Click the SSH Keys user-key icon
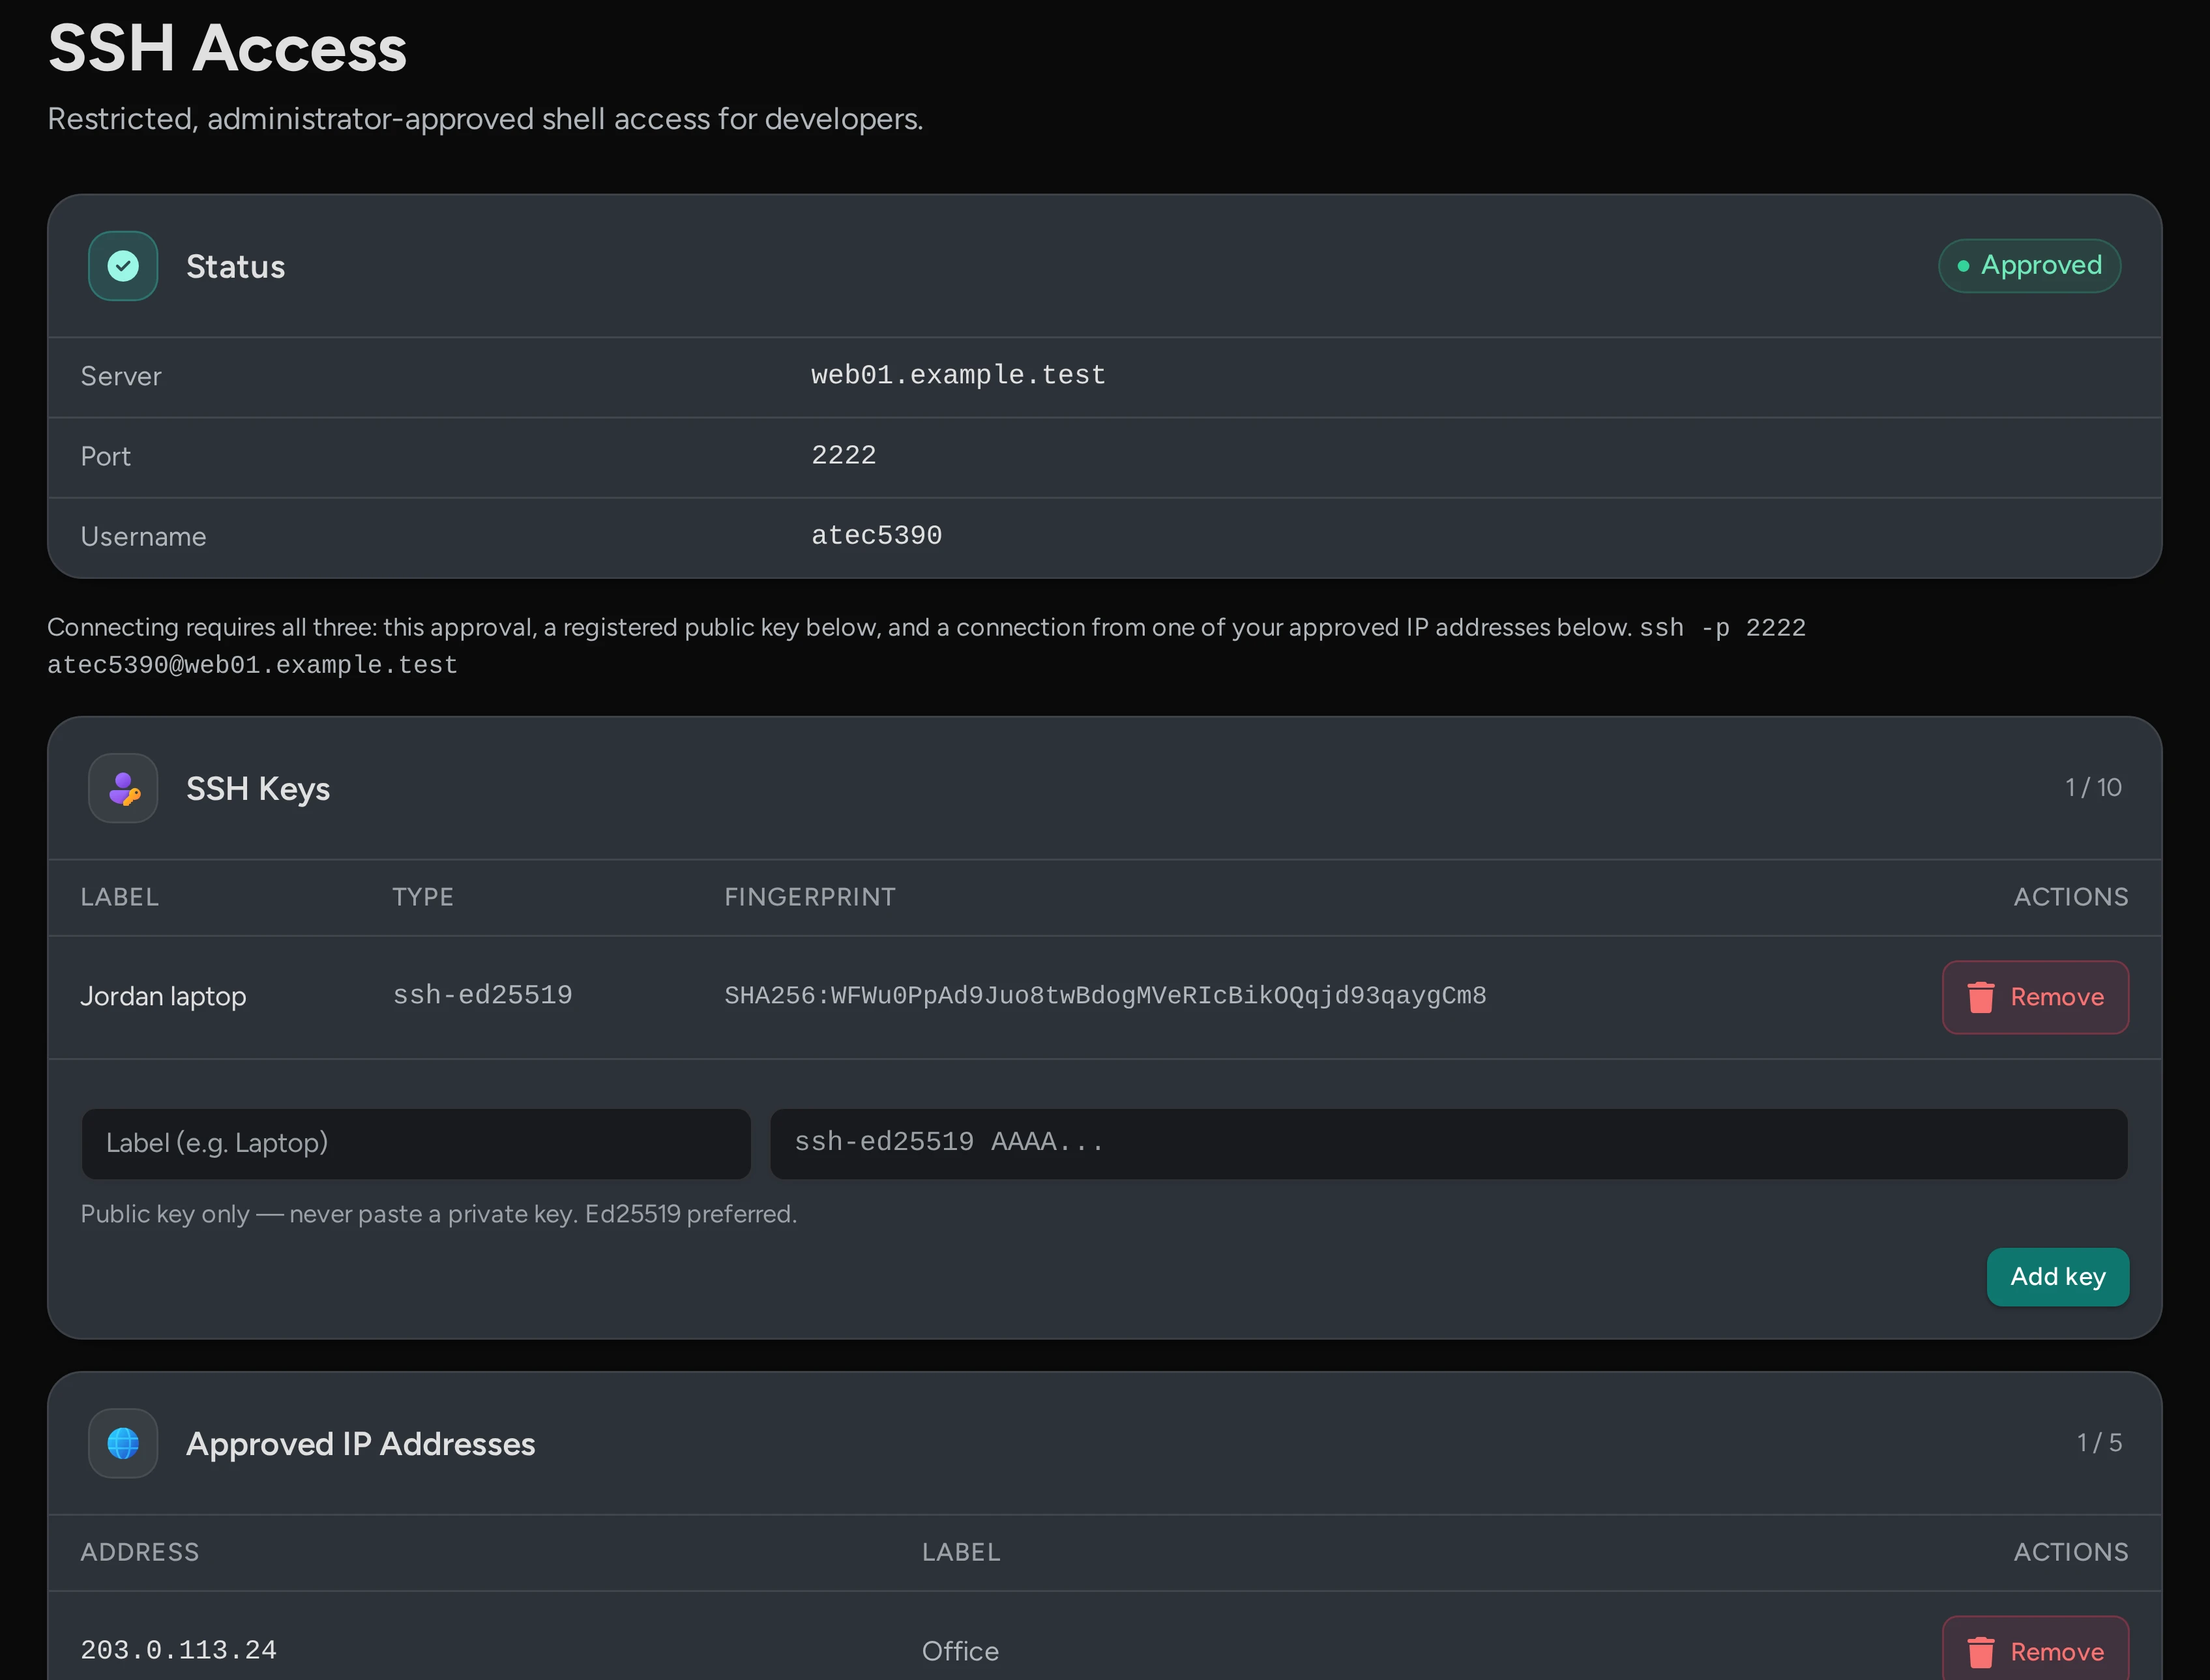 click(123, 788)
